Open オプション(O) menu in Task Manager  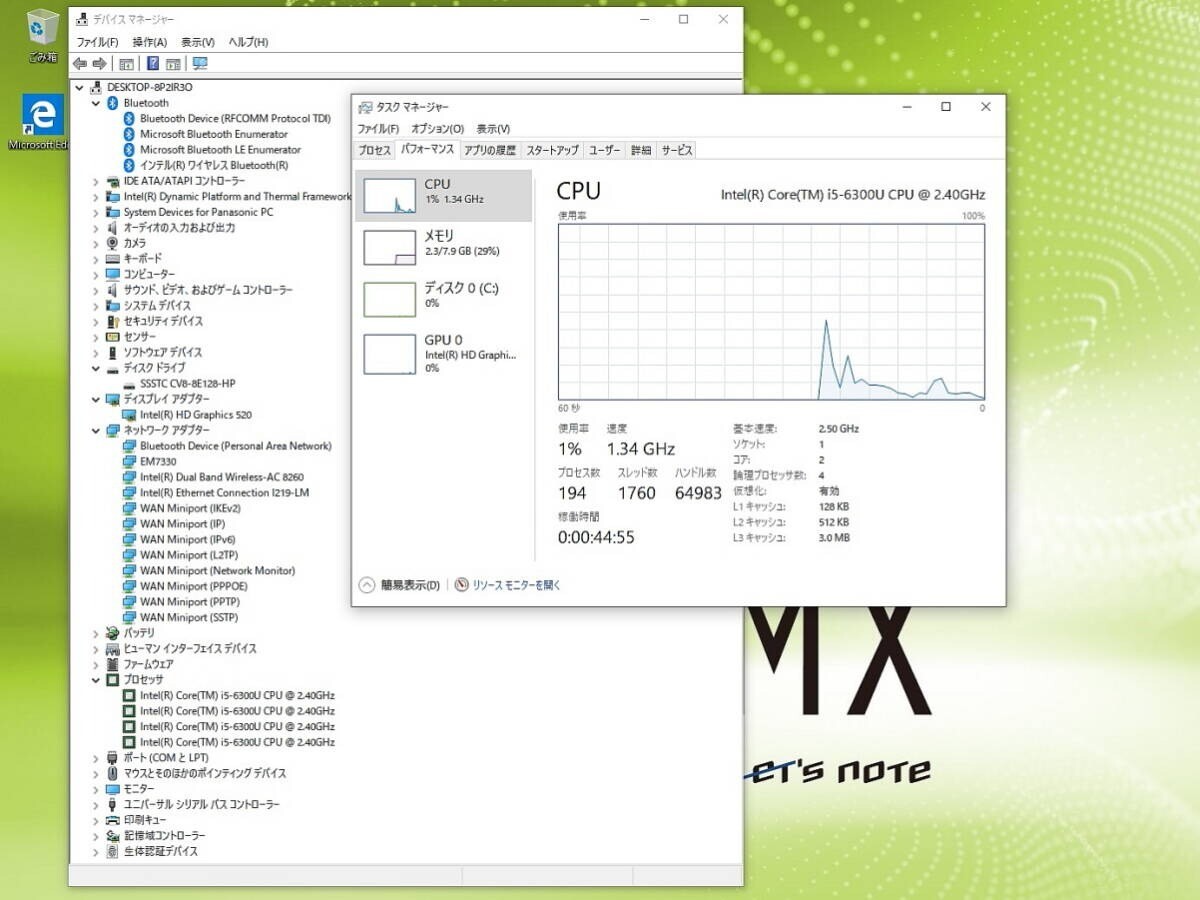pyautogui.click(x=438, y=129)
